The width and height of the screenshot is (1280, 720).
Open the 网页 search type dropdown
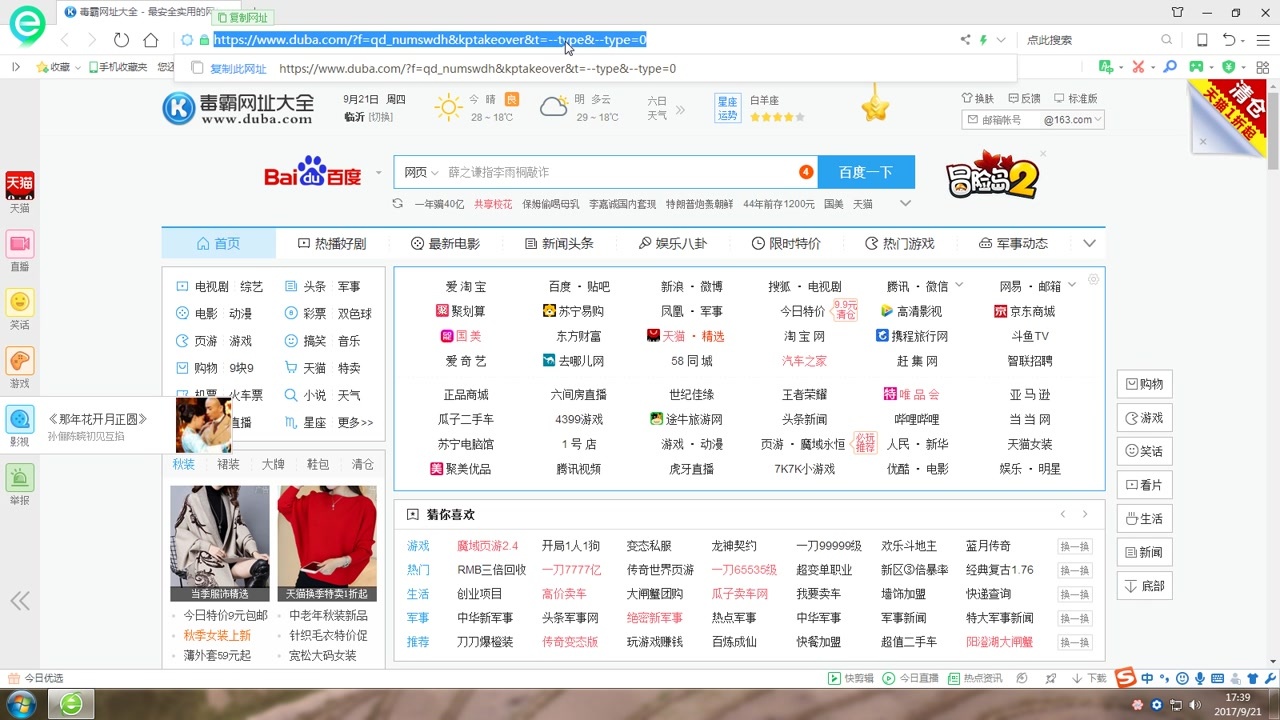(421, 172)
